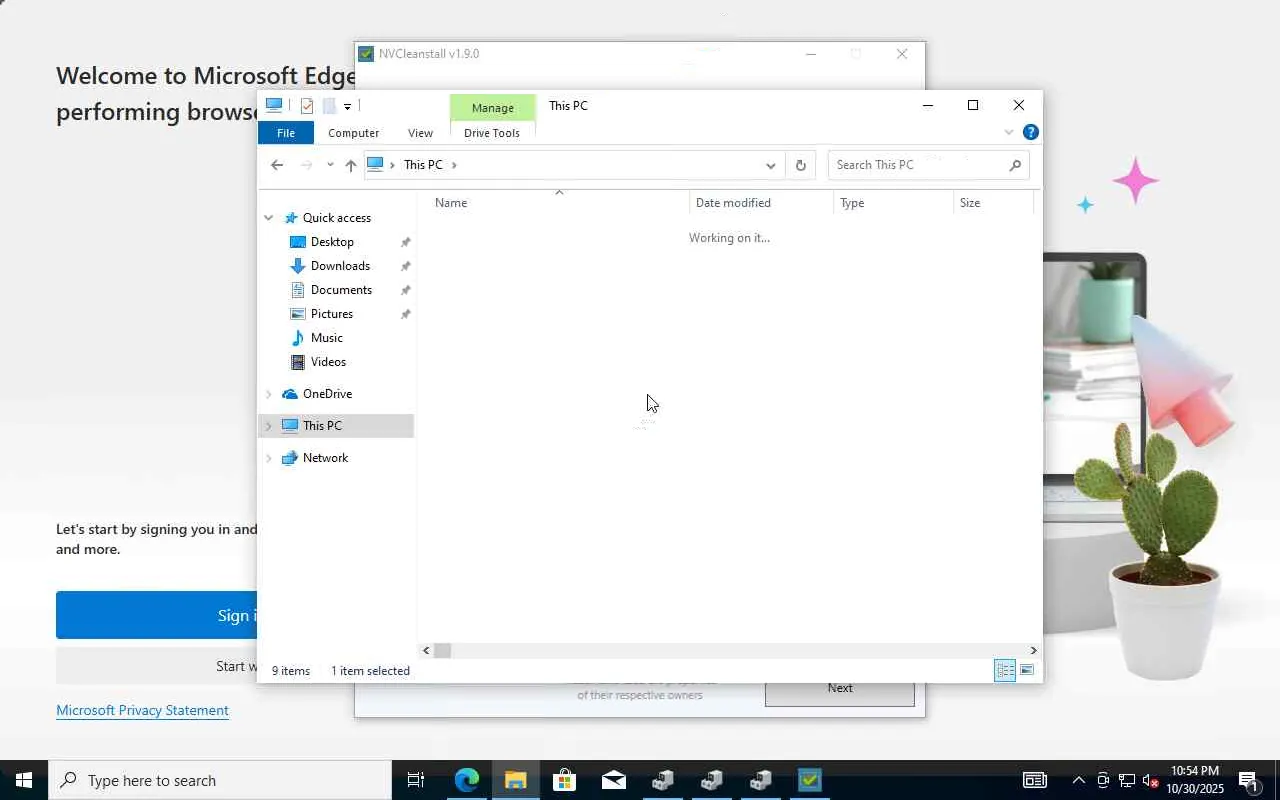Click the File Explorer taskbar icon
Screen dimensions: 1280x800
(516, 780)
